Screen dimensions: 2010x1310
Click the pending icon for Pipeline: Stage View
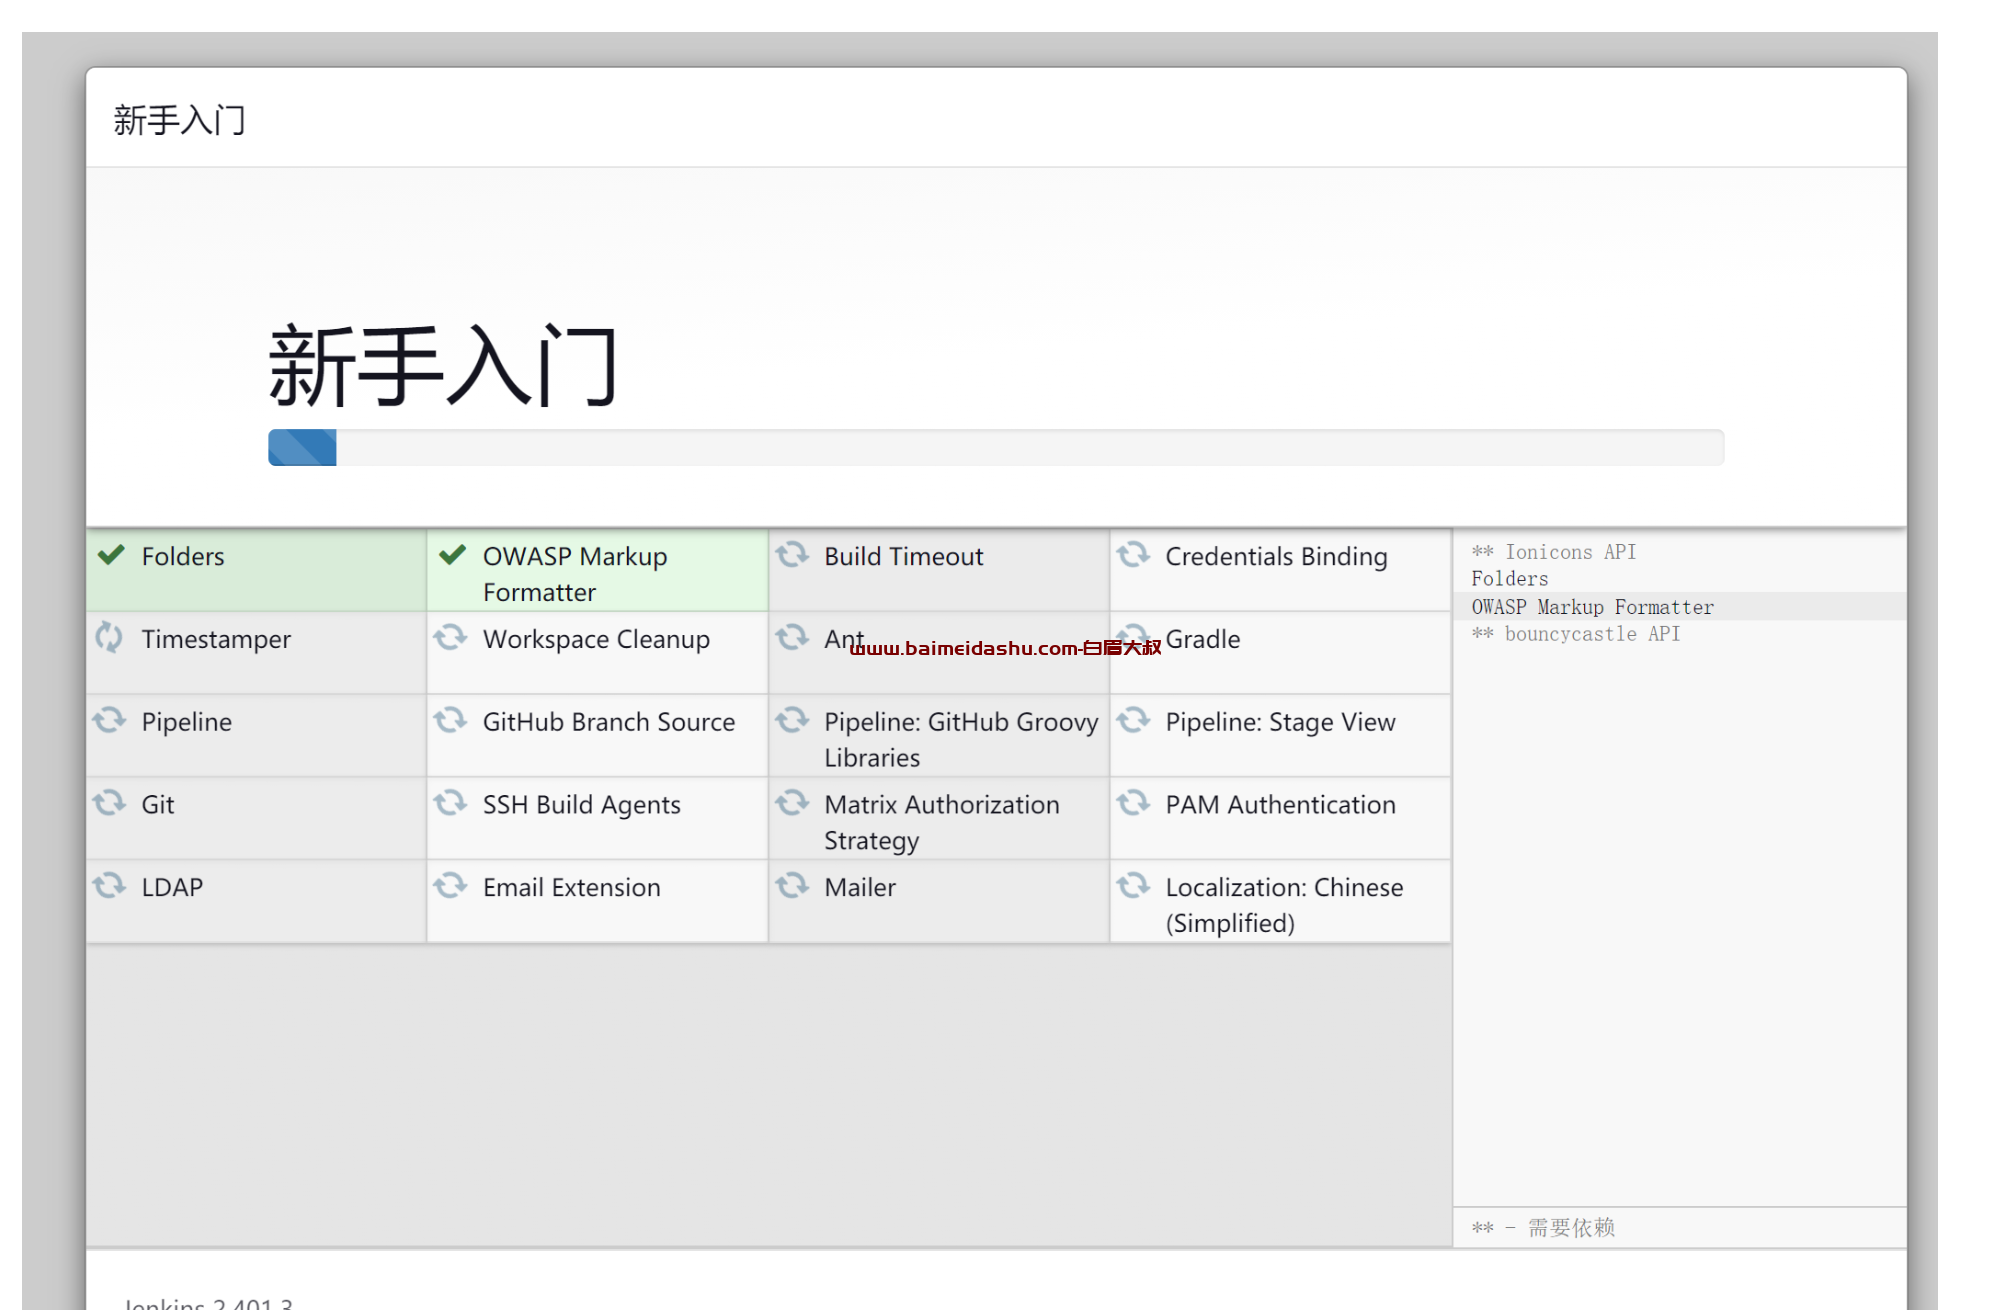[1133, 720]
